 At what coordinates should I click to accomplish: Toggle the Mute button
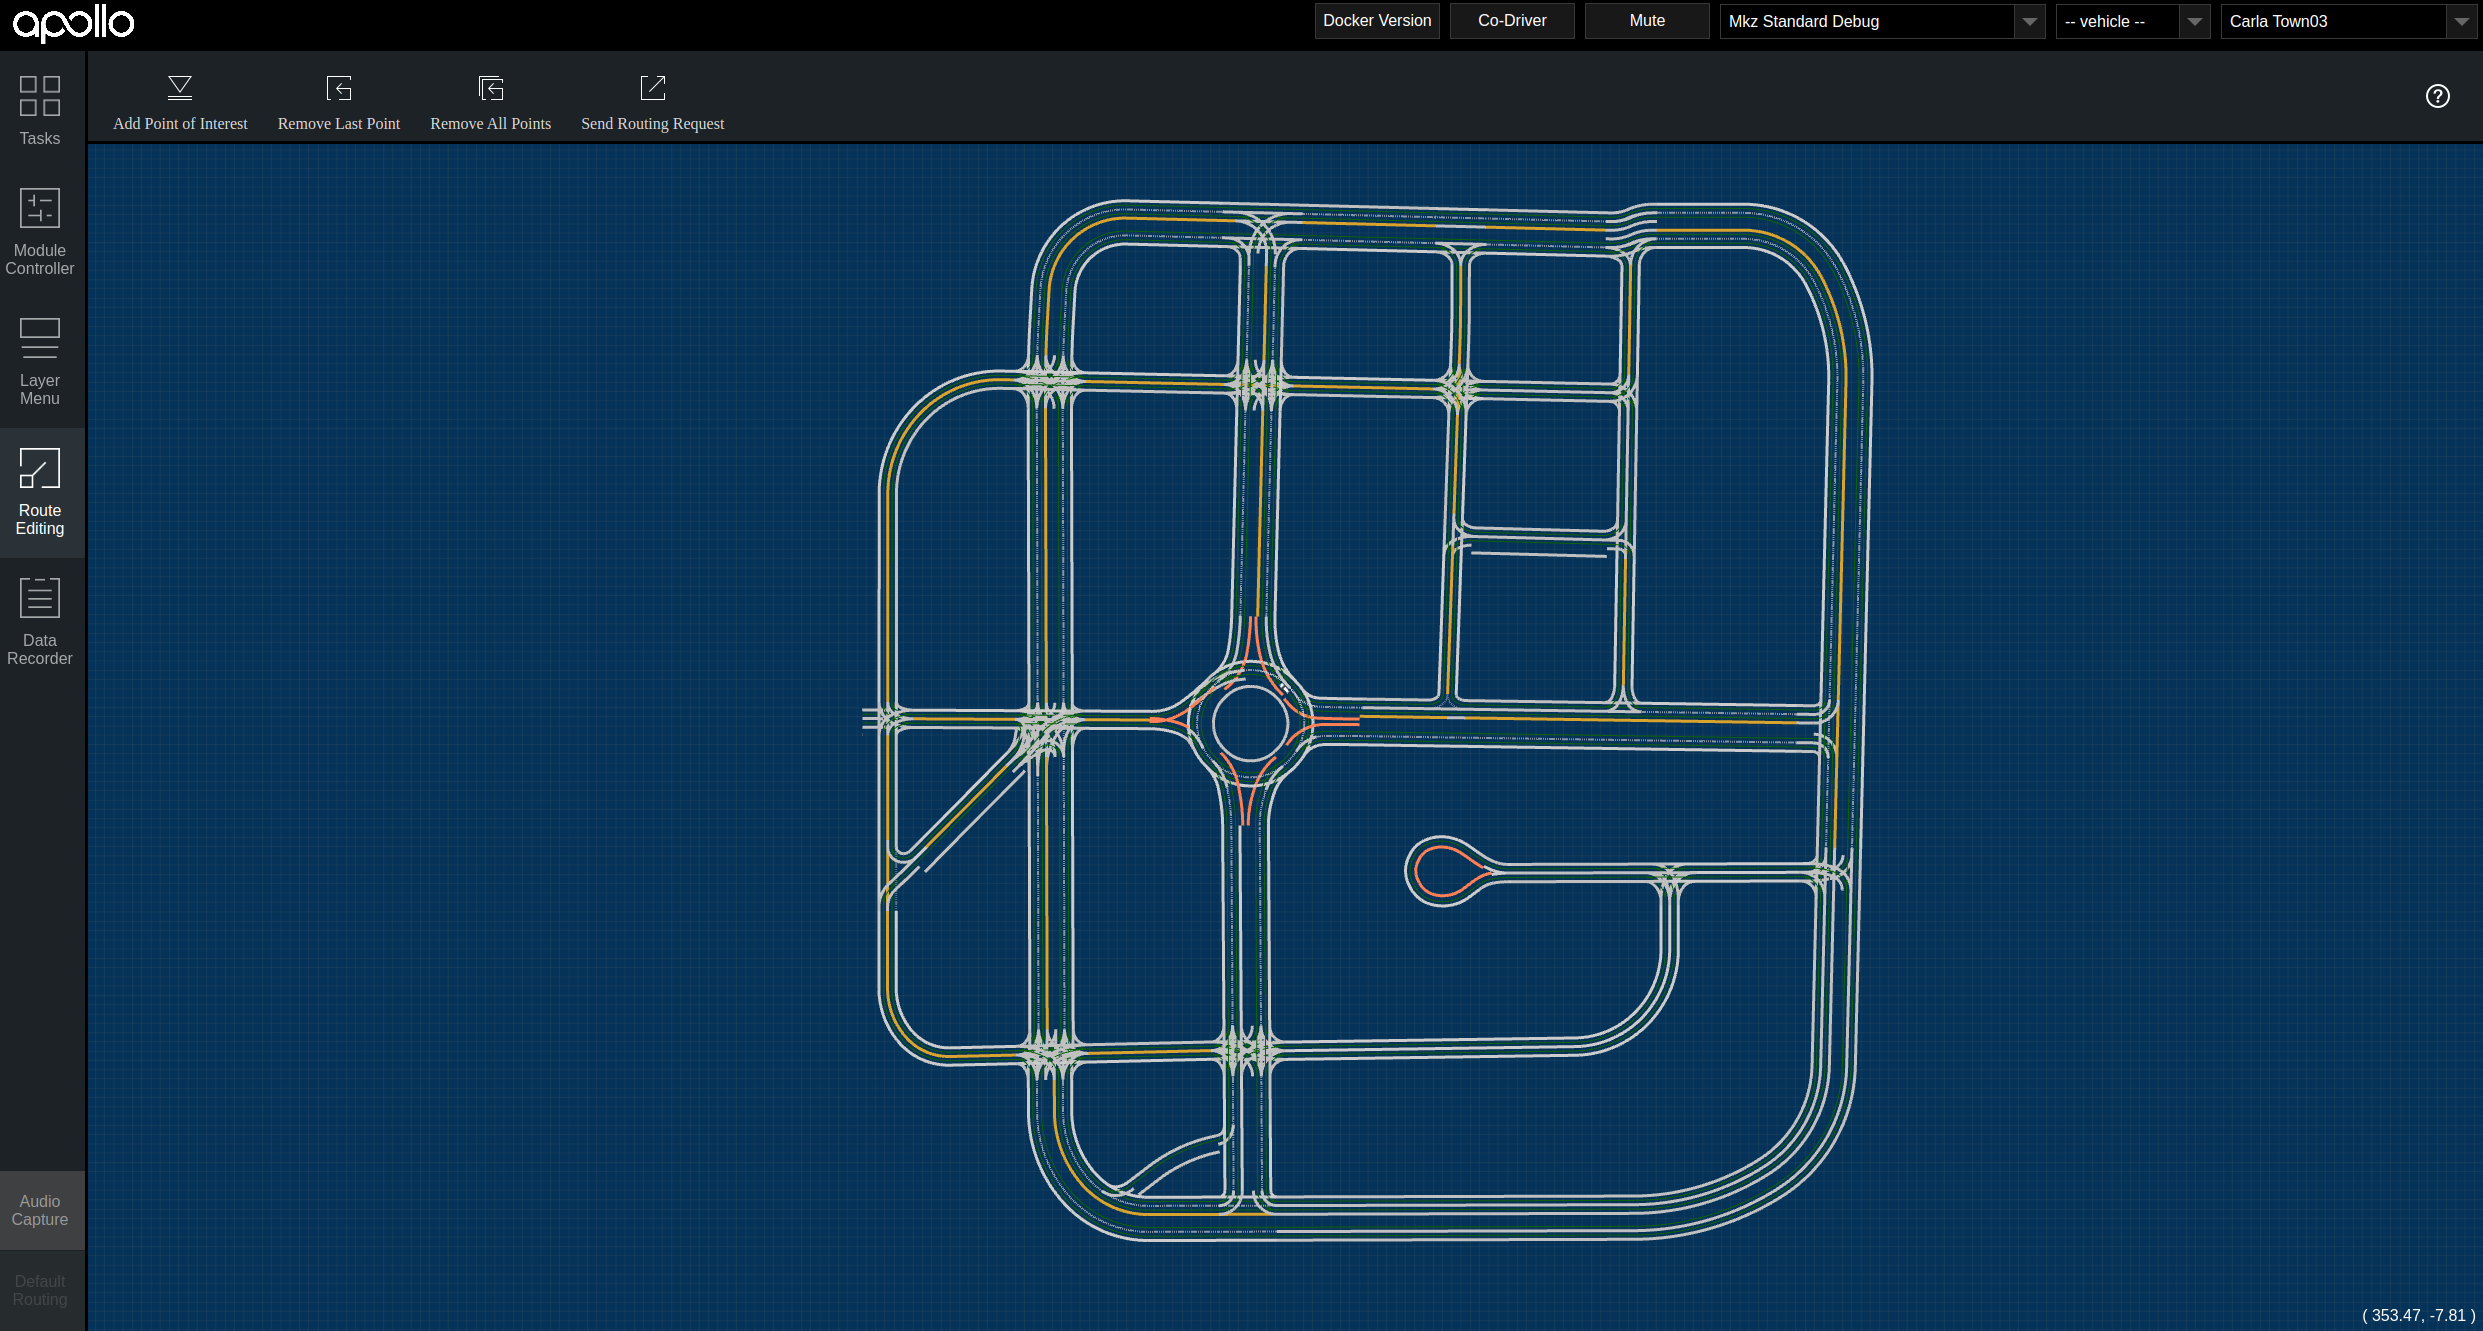[x=1646, y=21]
